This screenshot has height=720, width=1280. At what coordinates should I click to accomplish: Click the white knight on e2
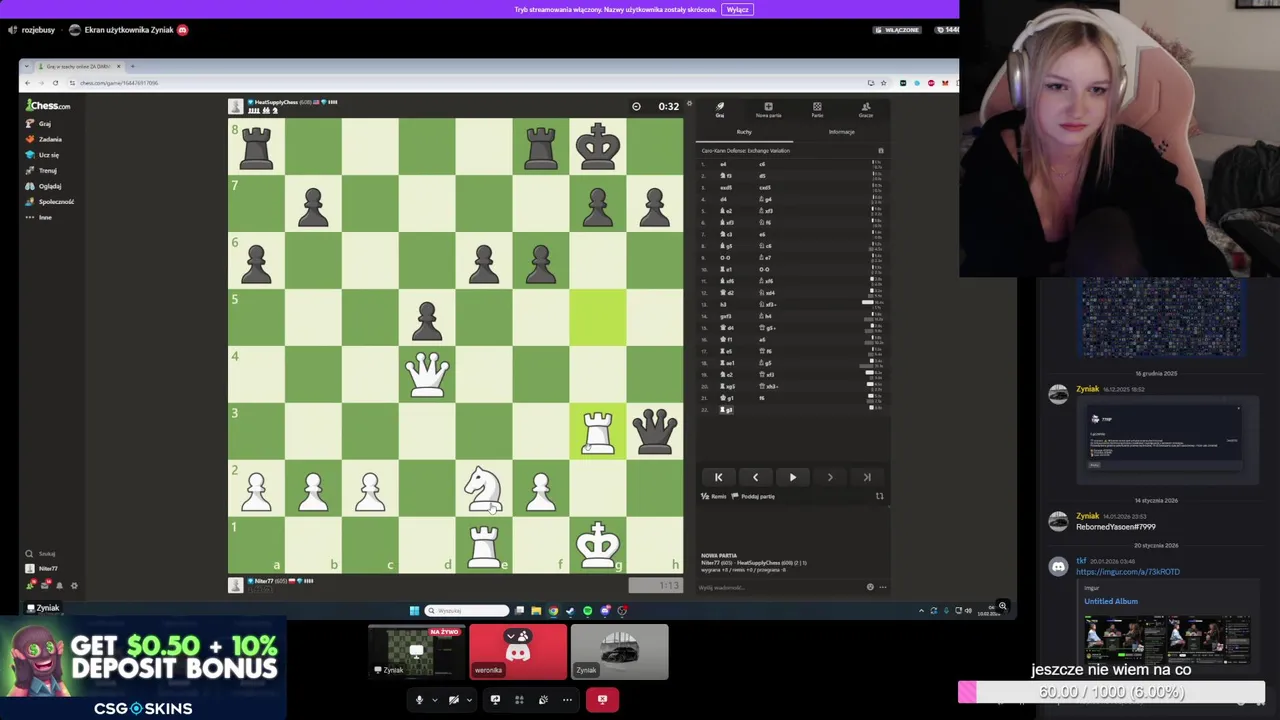click(x=484, y=488)
